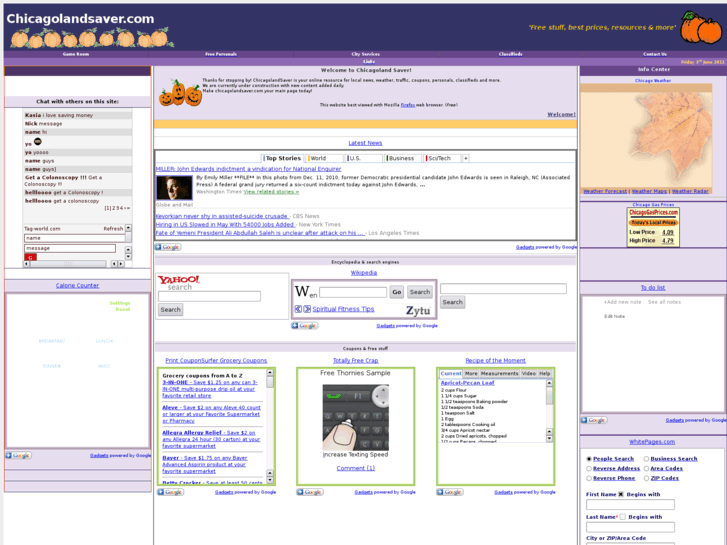
Task: Click the chat name input field
Action: click(75, 238)
